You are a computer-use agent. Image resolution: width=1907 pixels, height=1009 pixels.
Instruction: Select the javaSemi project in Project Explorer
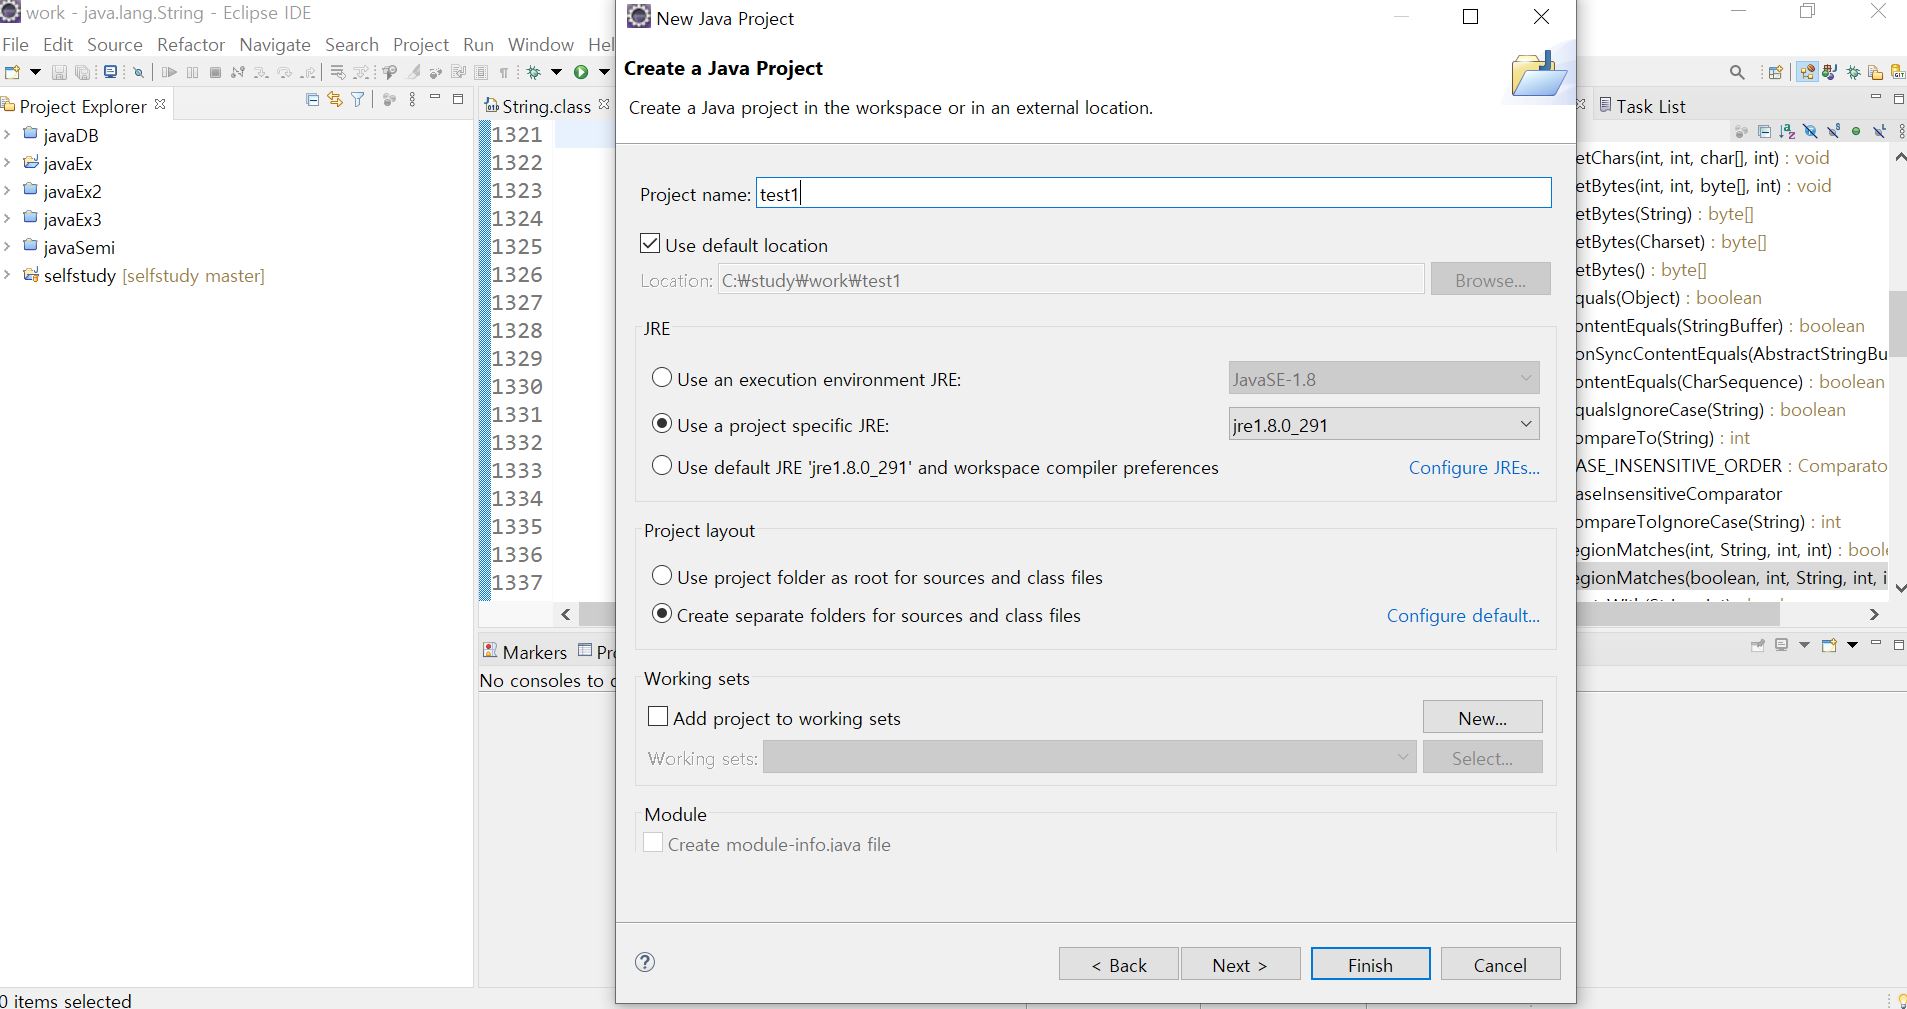(x=79, y=247)
